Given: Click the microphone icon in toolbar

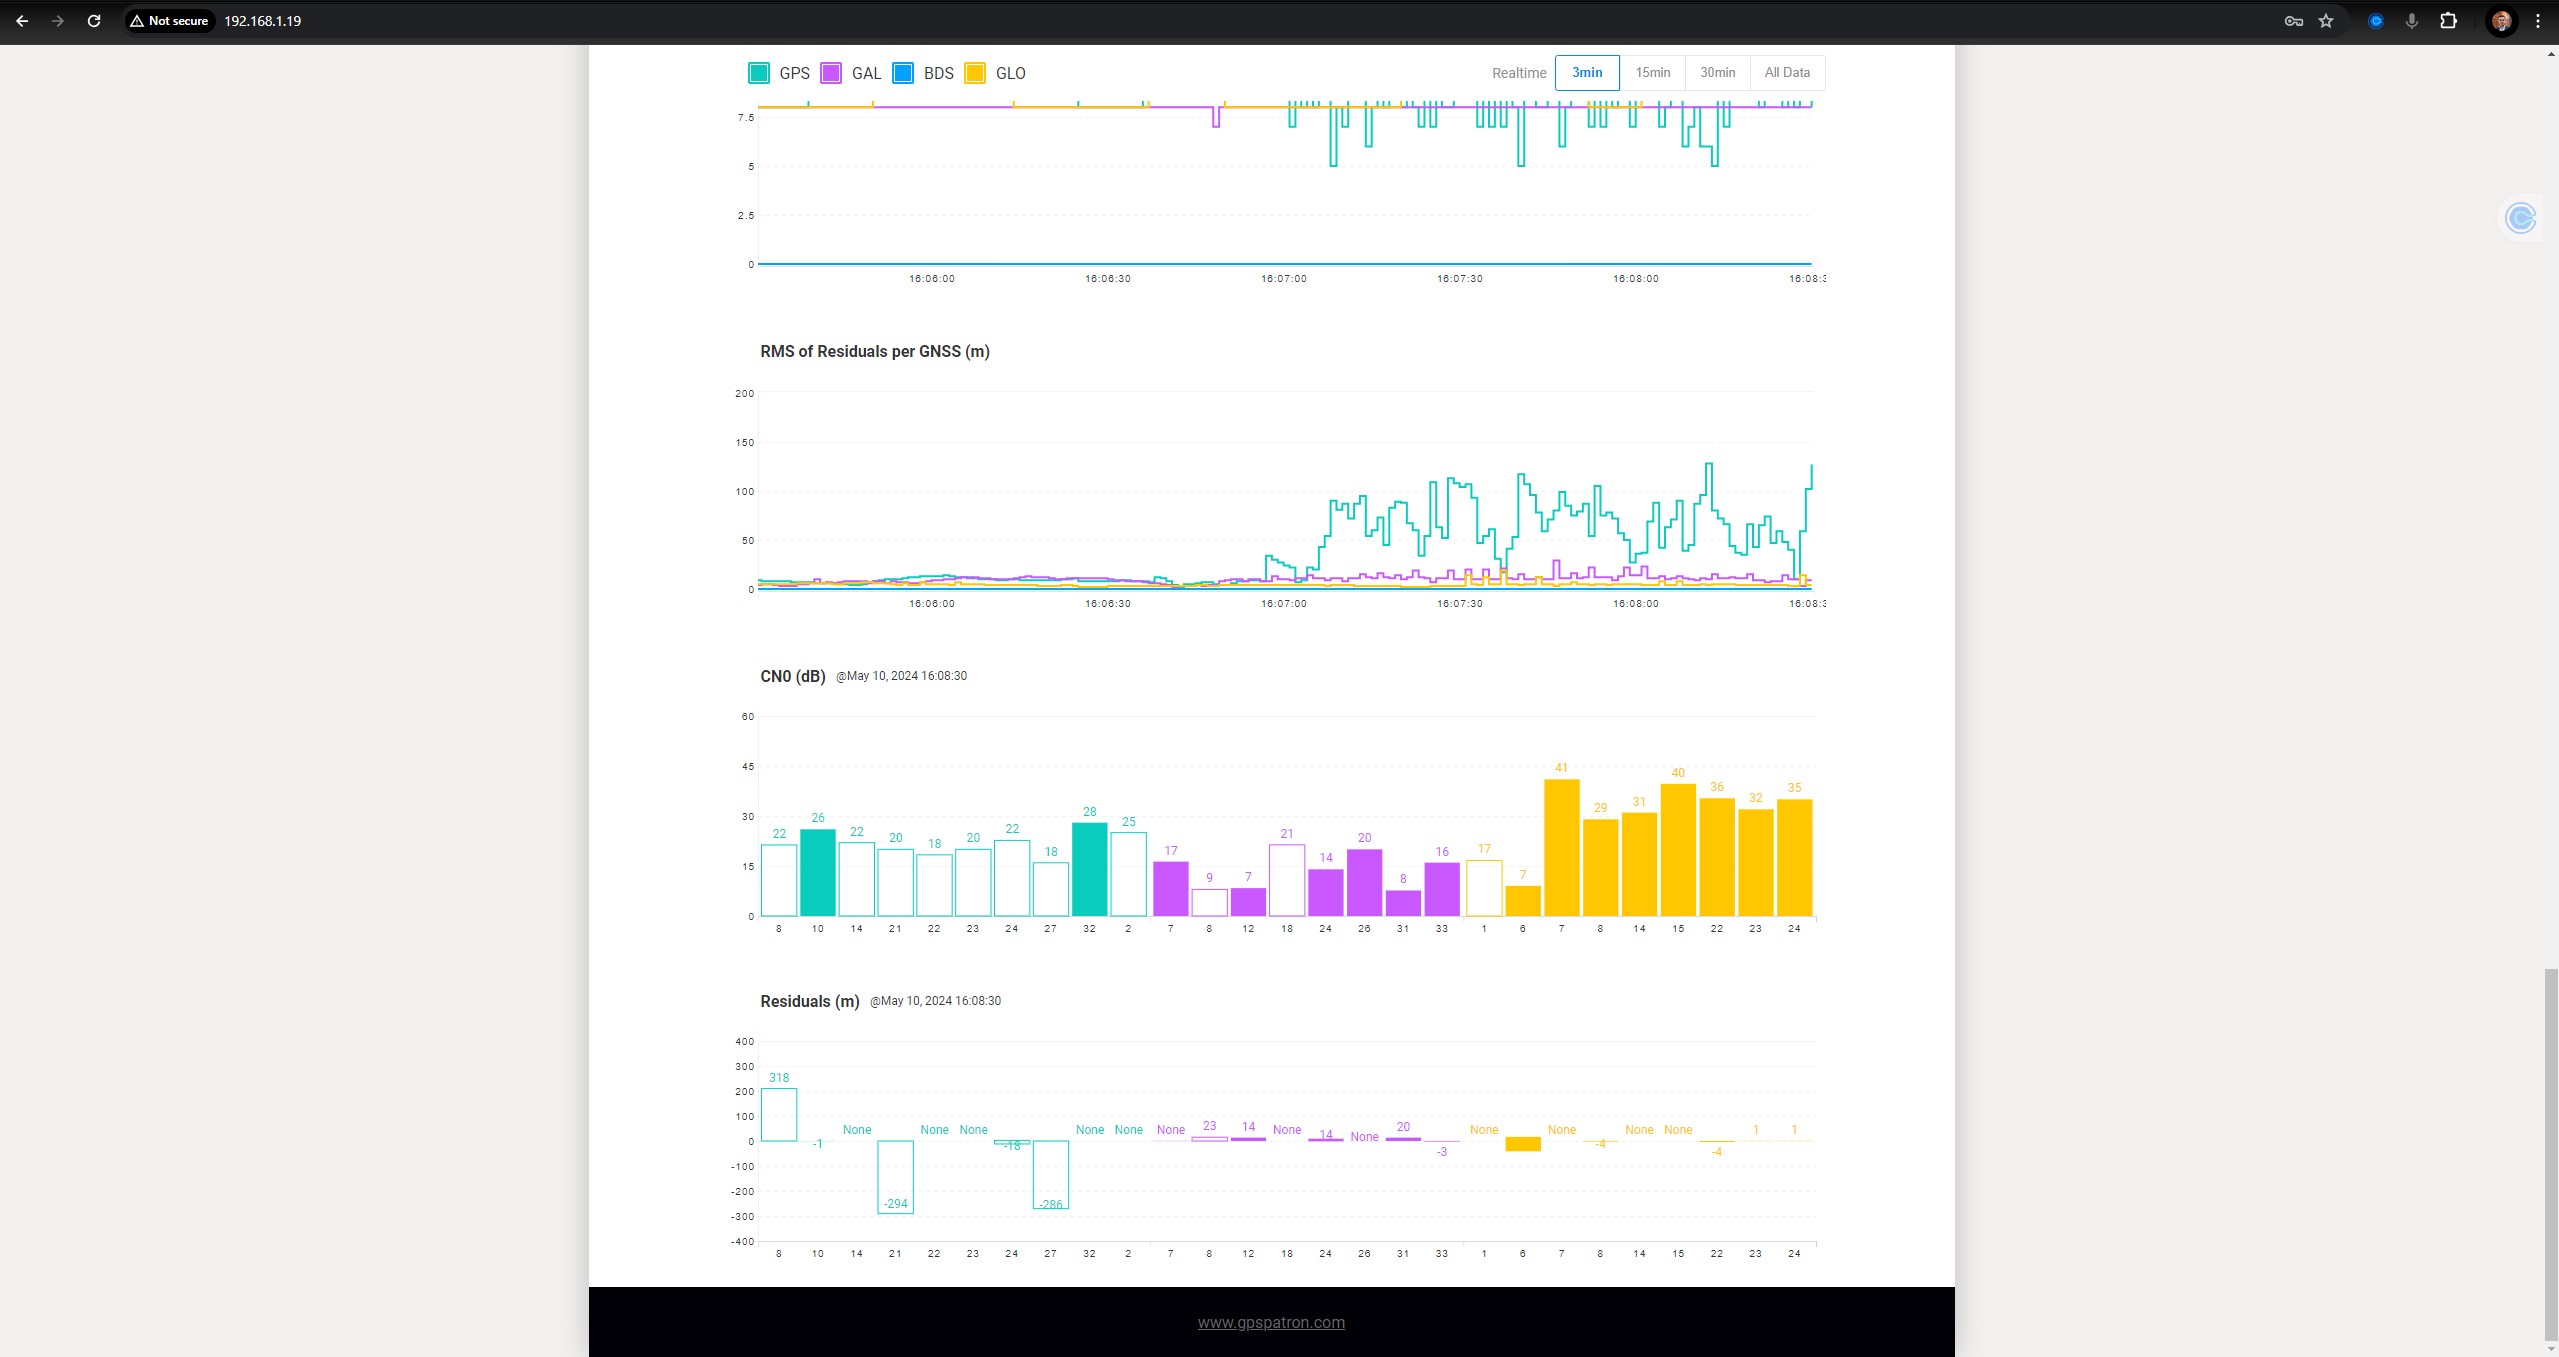Looking at the screenshot, I should pyautogui.click(x=2412, y=20).
